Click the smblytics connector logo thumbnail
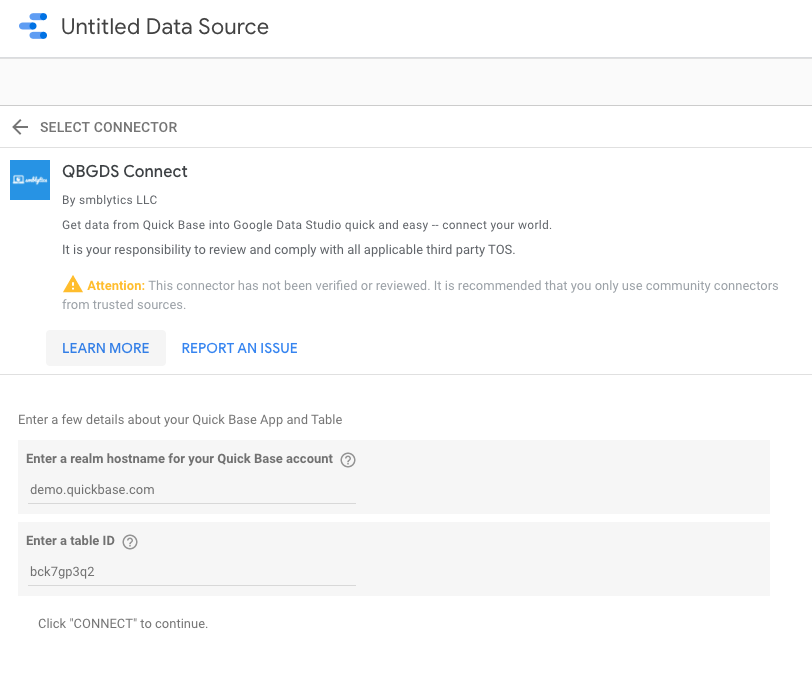 (x=30, y=180)
